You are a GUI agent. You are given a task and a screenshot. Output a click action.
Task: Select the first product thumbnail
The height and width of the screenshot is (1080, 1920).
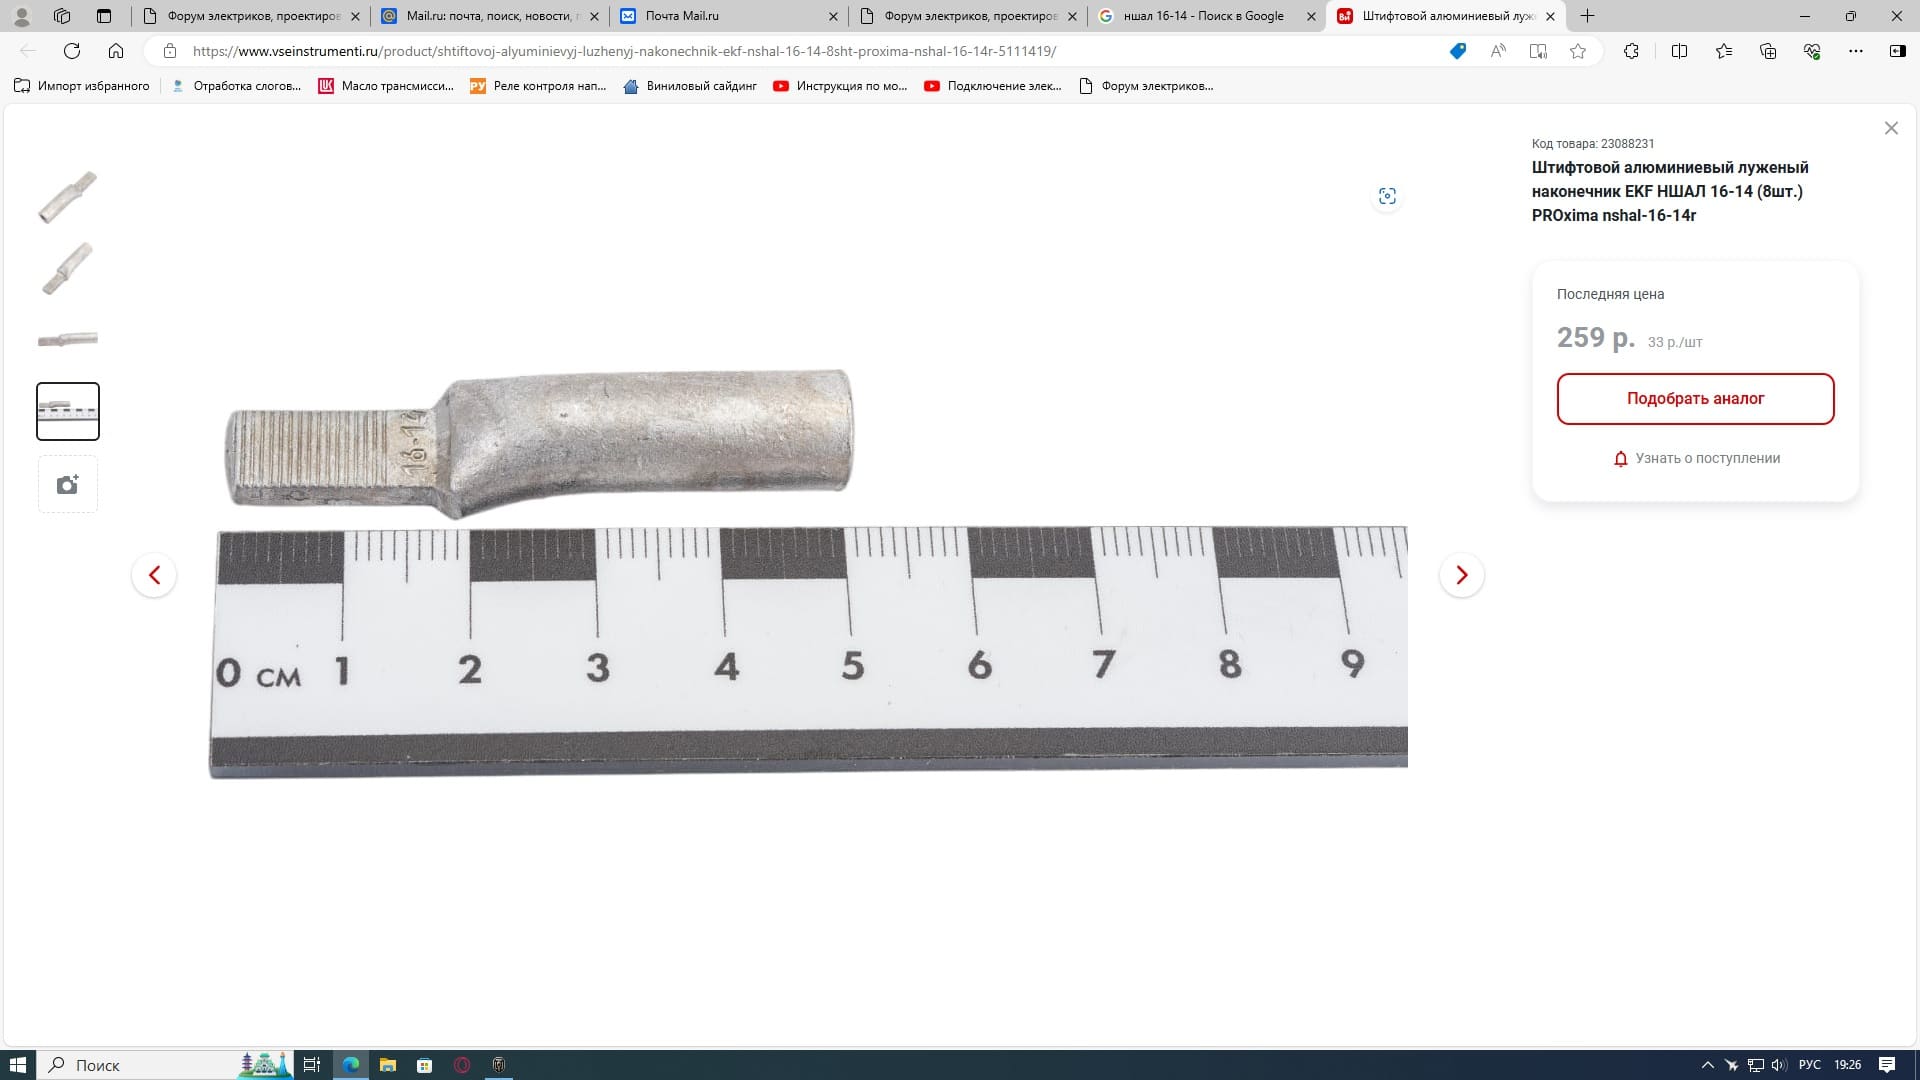[68, 197]
